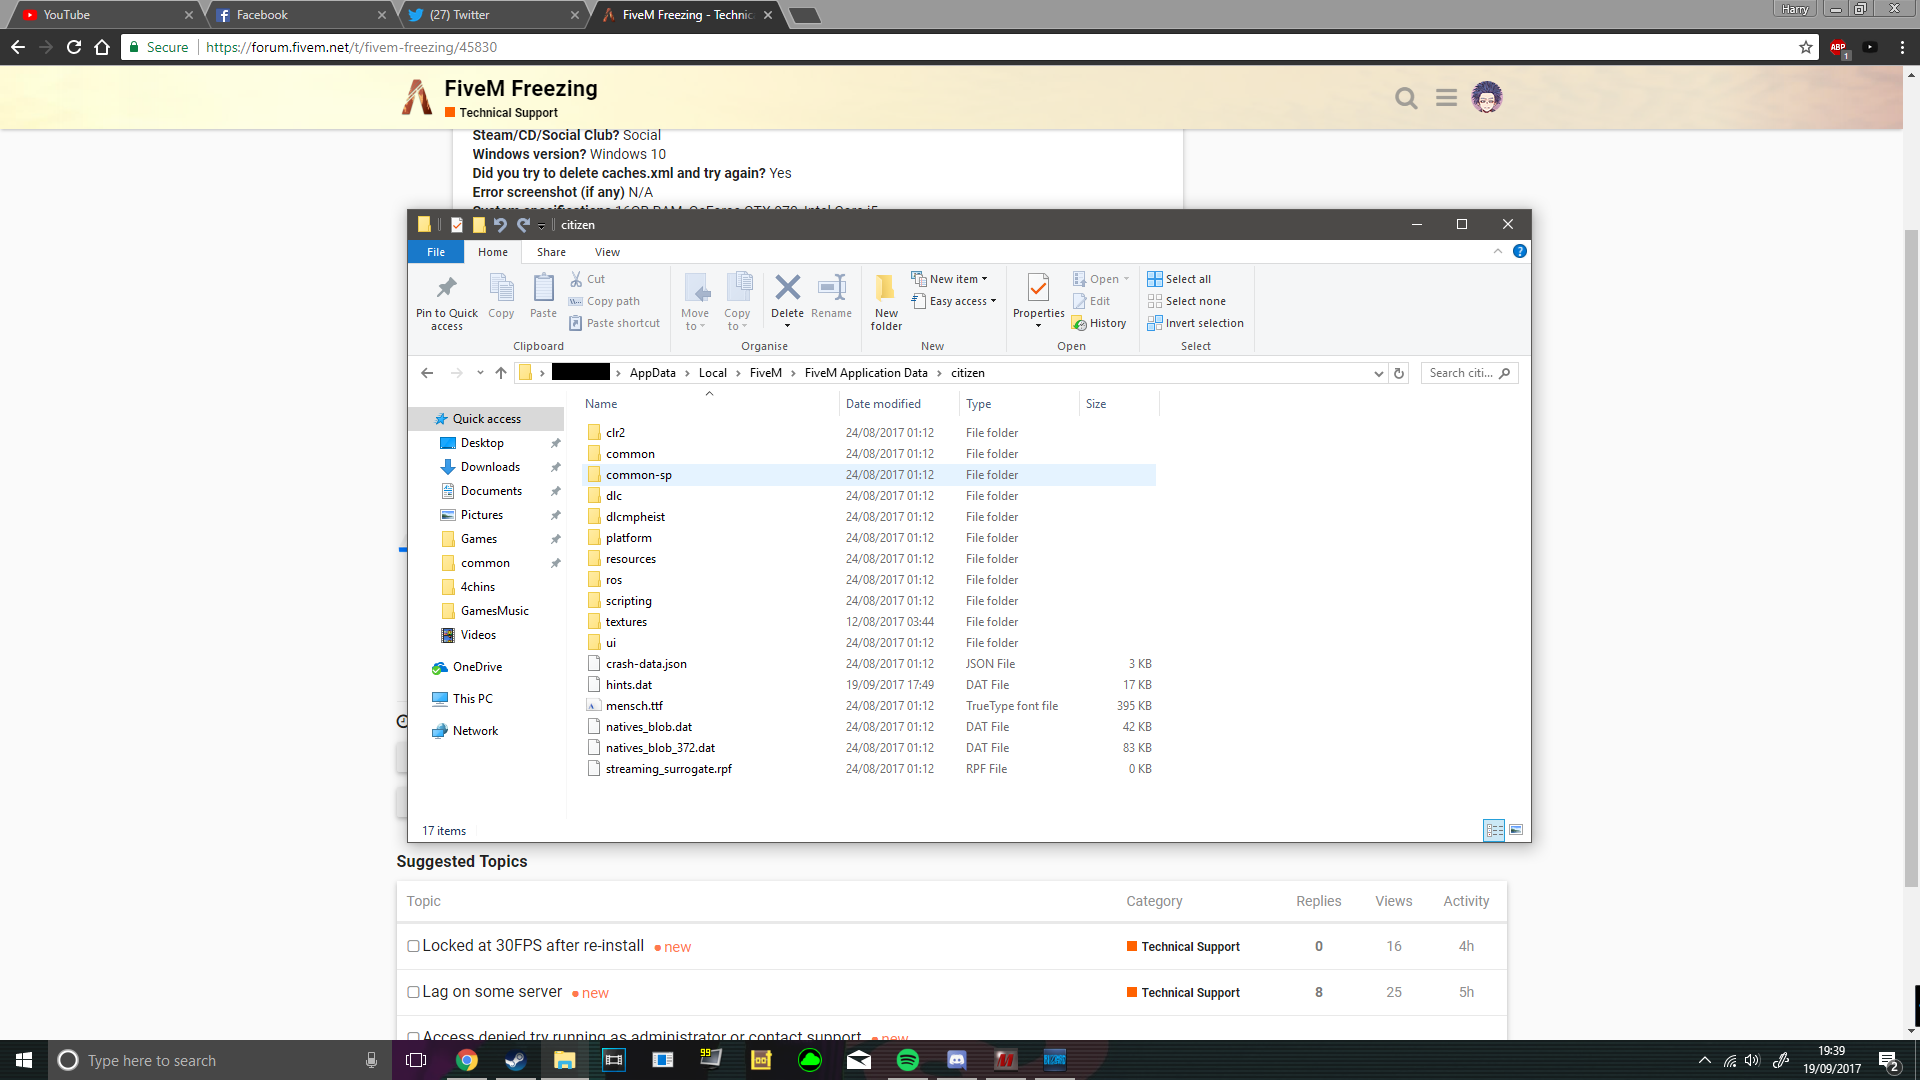The height and width of the screenshot is (1080, 1920).
Task: Open Task View on the taskbar
Action: click(416, 1060)
